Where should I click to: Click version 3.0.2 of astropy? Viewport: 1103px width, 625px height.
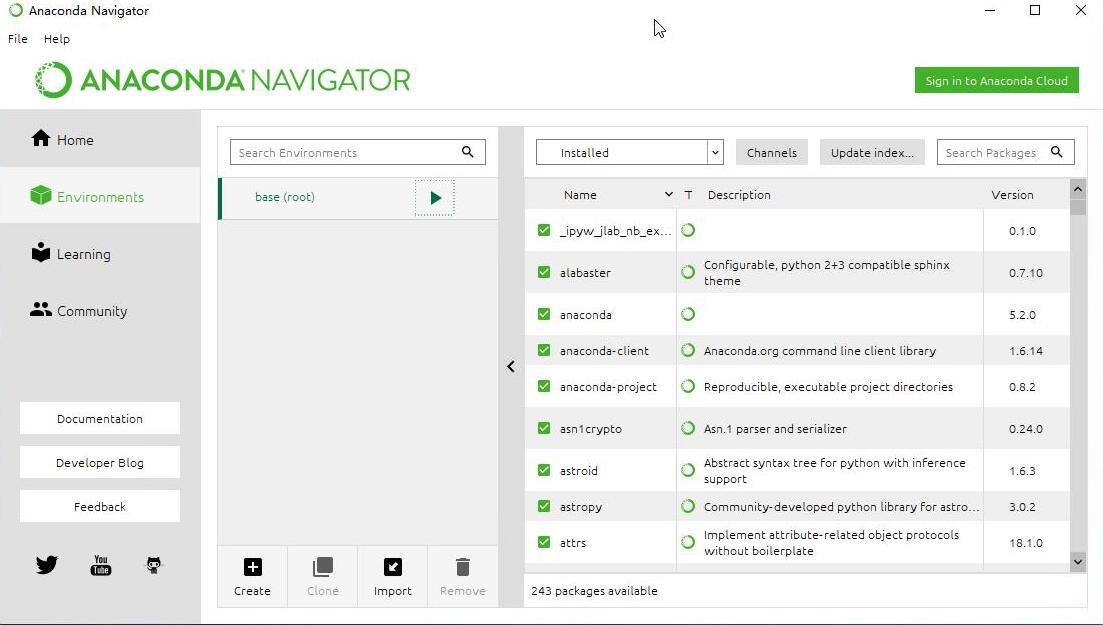click(x=1022, y=507)
